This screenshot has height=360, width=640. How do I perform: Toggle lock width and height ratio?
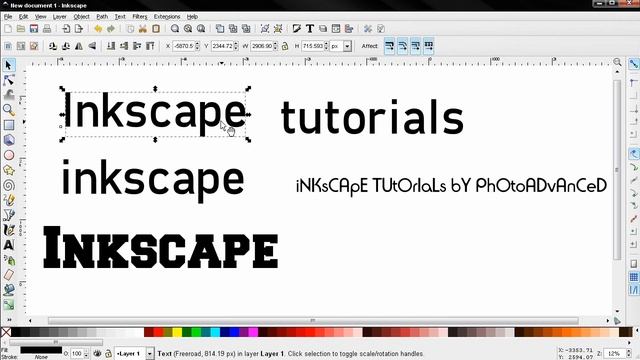[x=284, y=46]
